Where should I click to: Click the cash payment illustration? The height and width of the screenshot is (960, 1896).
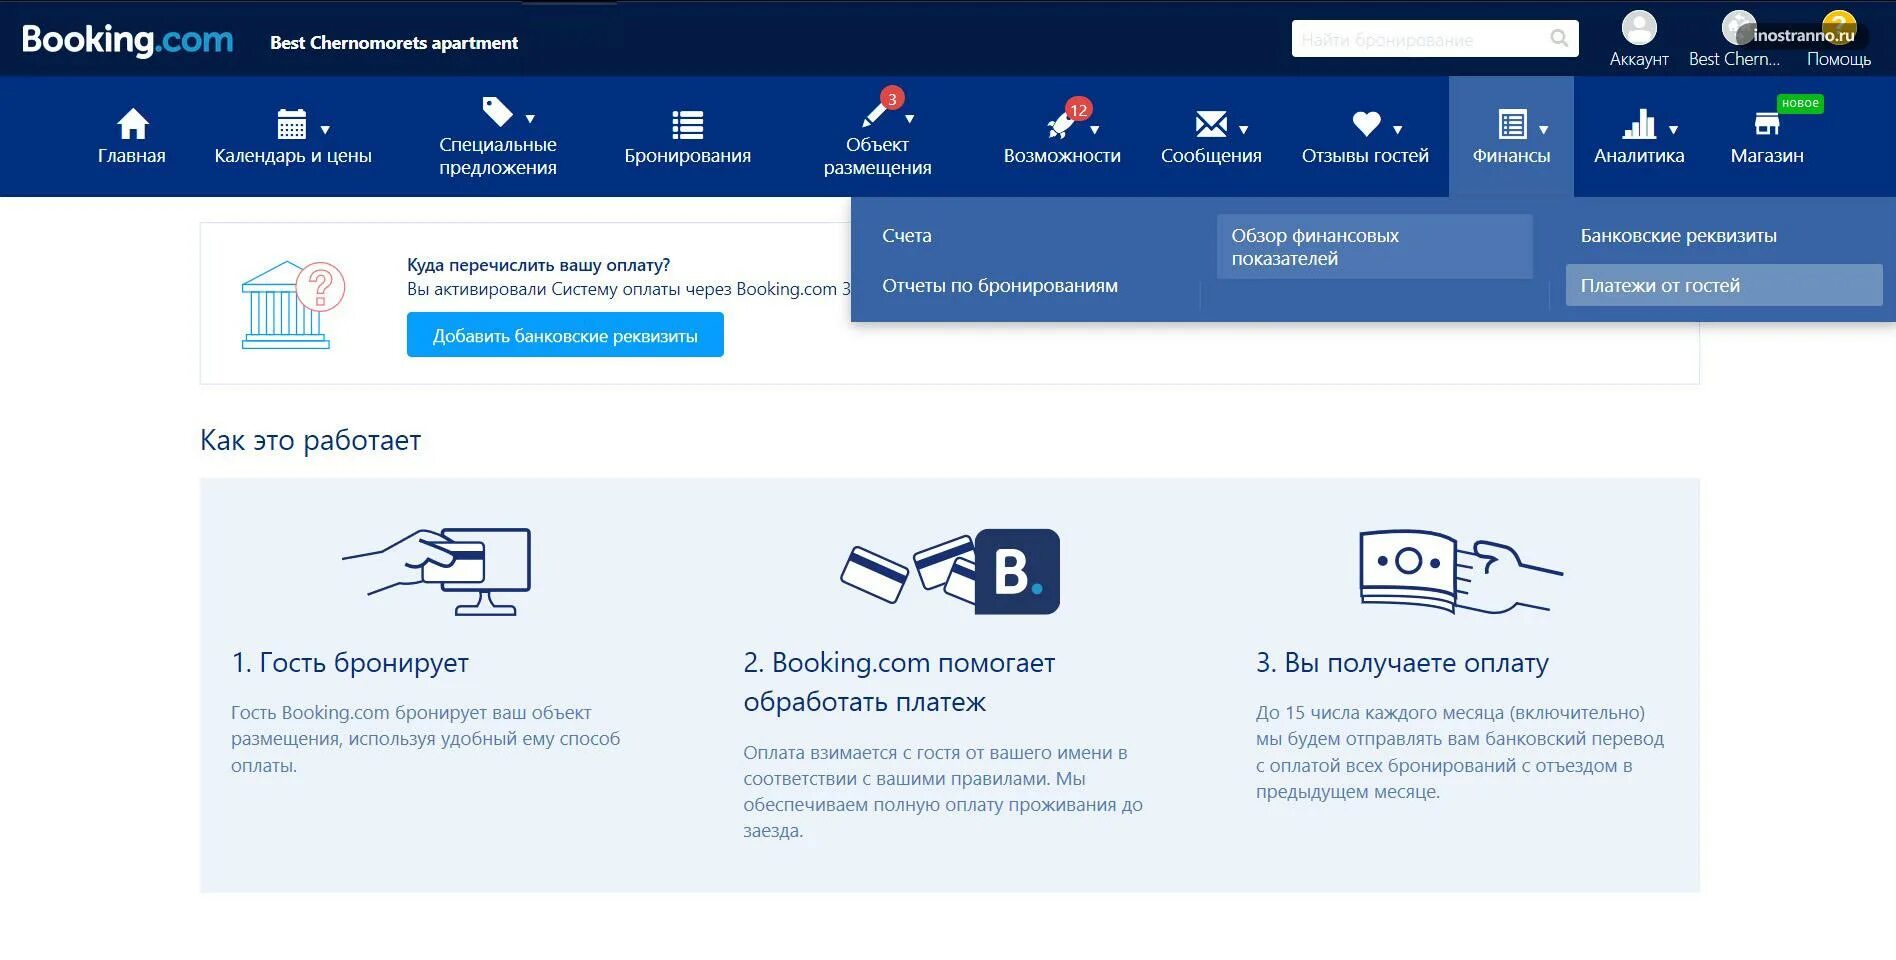tap(1460, 572)
